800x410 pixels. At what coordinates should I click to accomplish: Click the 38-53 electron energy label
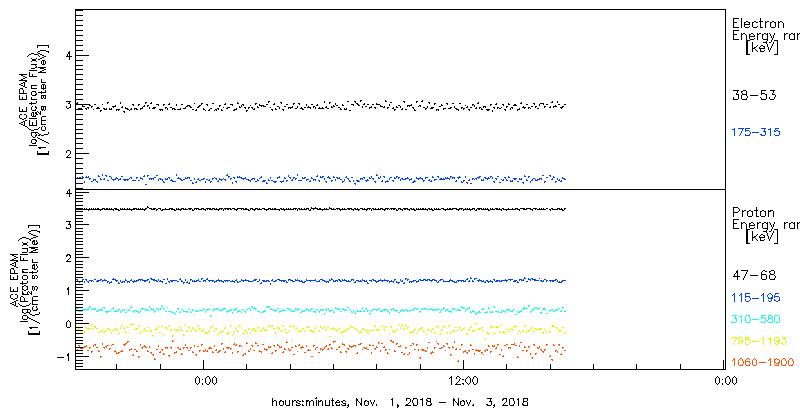pyautogui.click(x=754, y=95)
